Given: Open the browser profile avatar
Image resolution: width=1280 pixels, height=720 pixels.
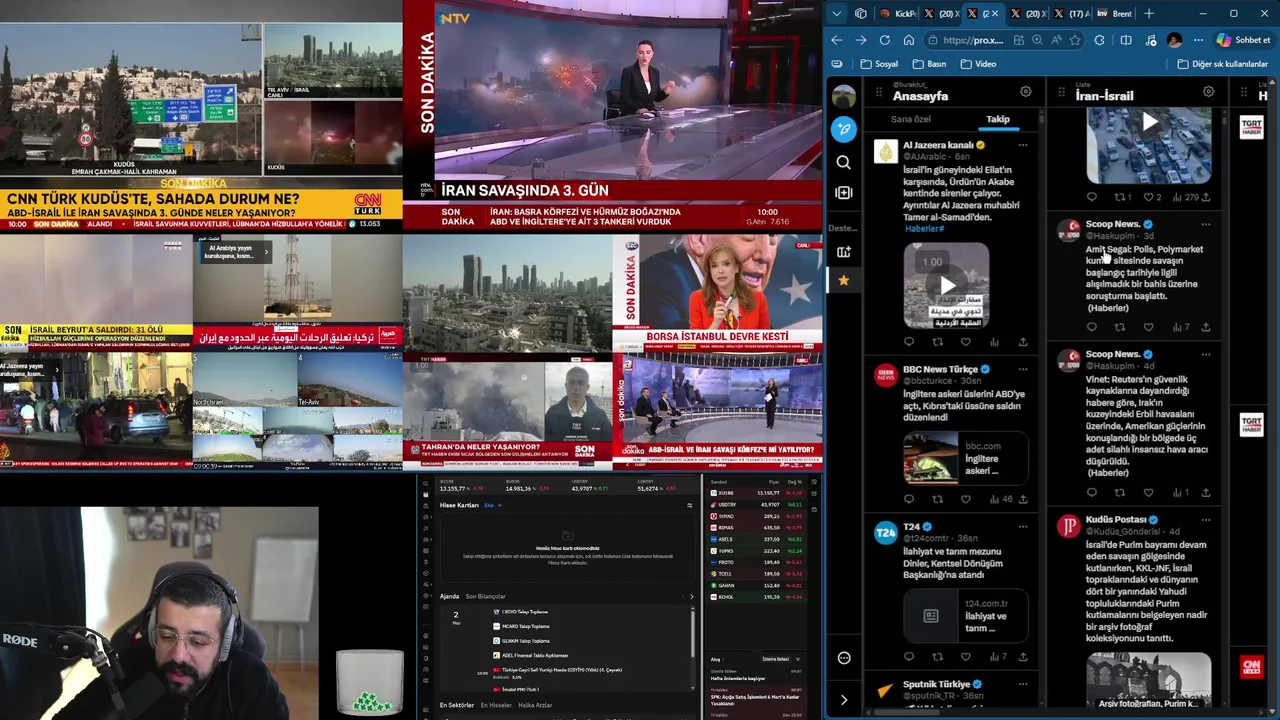Looking at the screenshot, I should [x=1174, y=40].
